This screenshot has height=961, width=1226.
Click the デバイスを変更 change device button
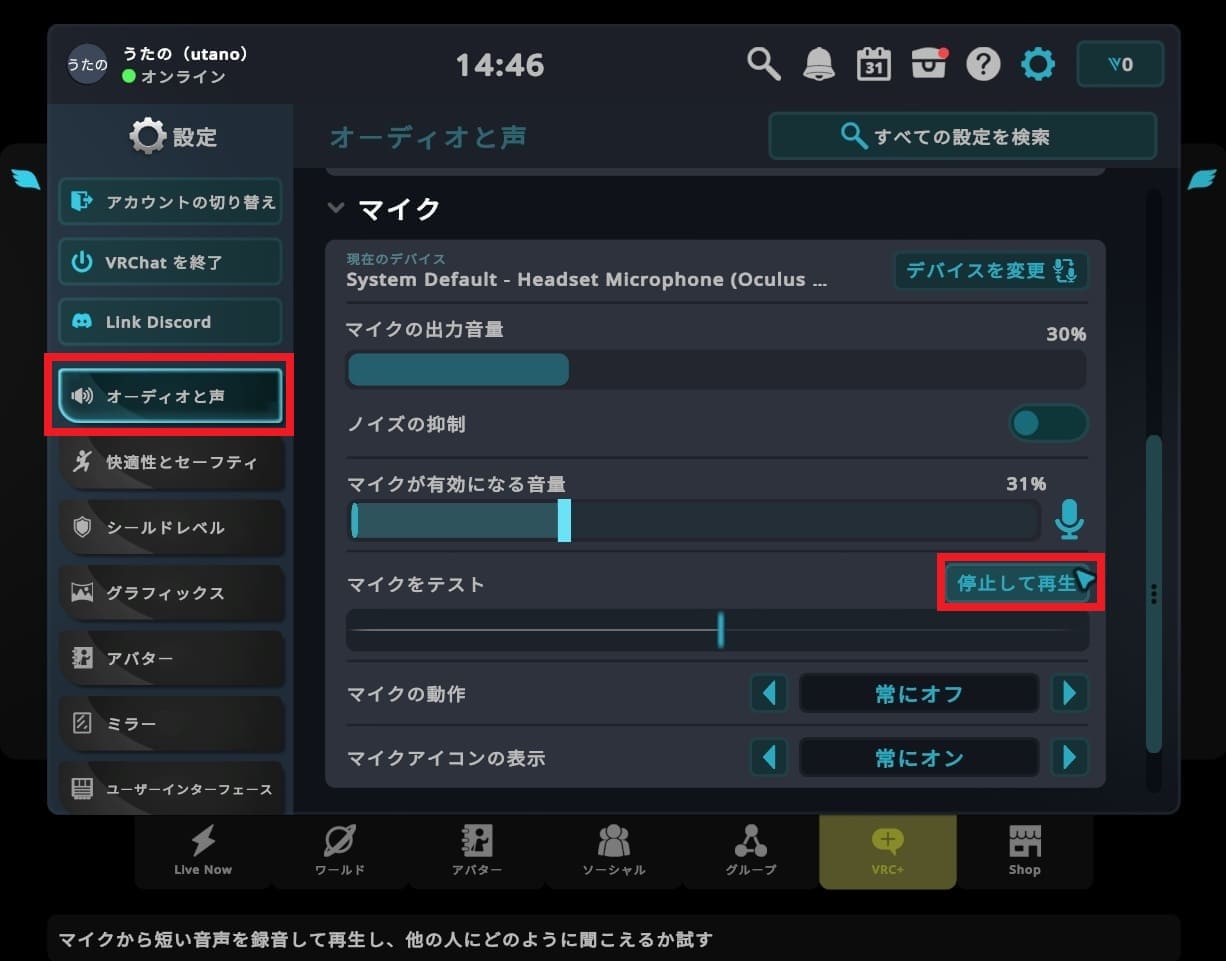(x=990, y=270)
